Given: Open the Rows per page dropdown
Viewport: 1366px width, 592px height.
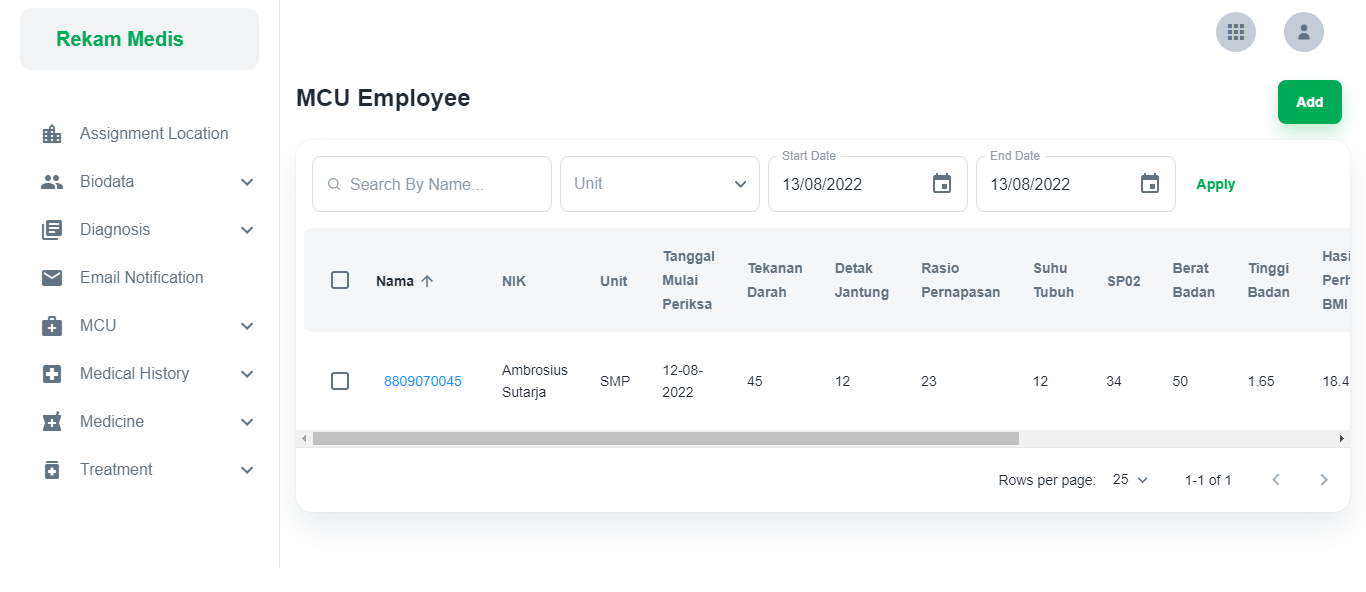Looking at the screenshot, I should [1128, 480].
